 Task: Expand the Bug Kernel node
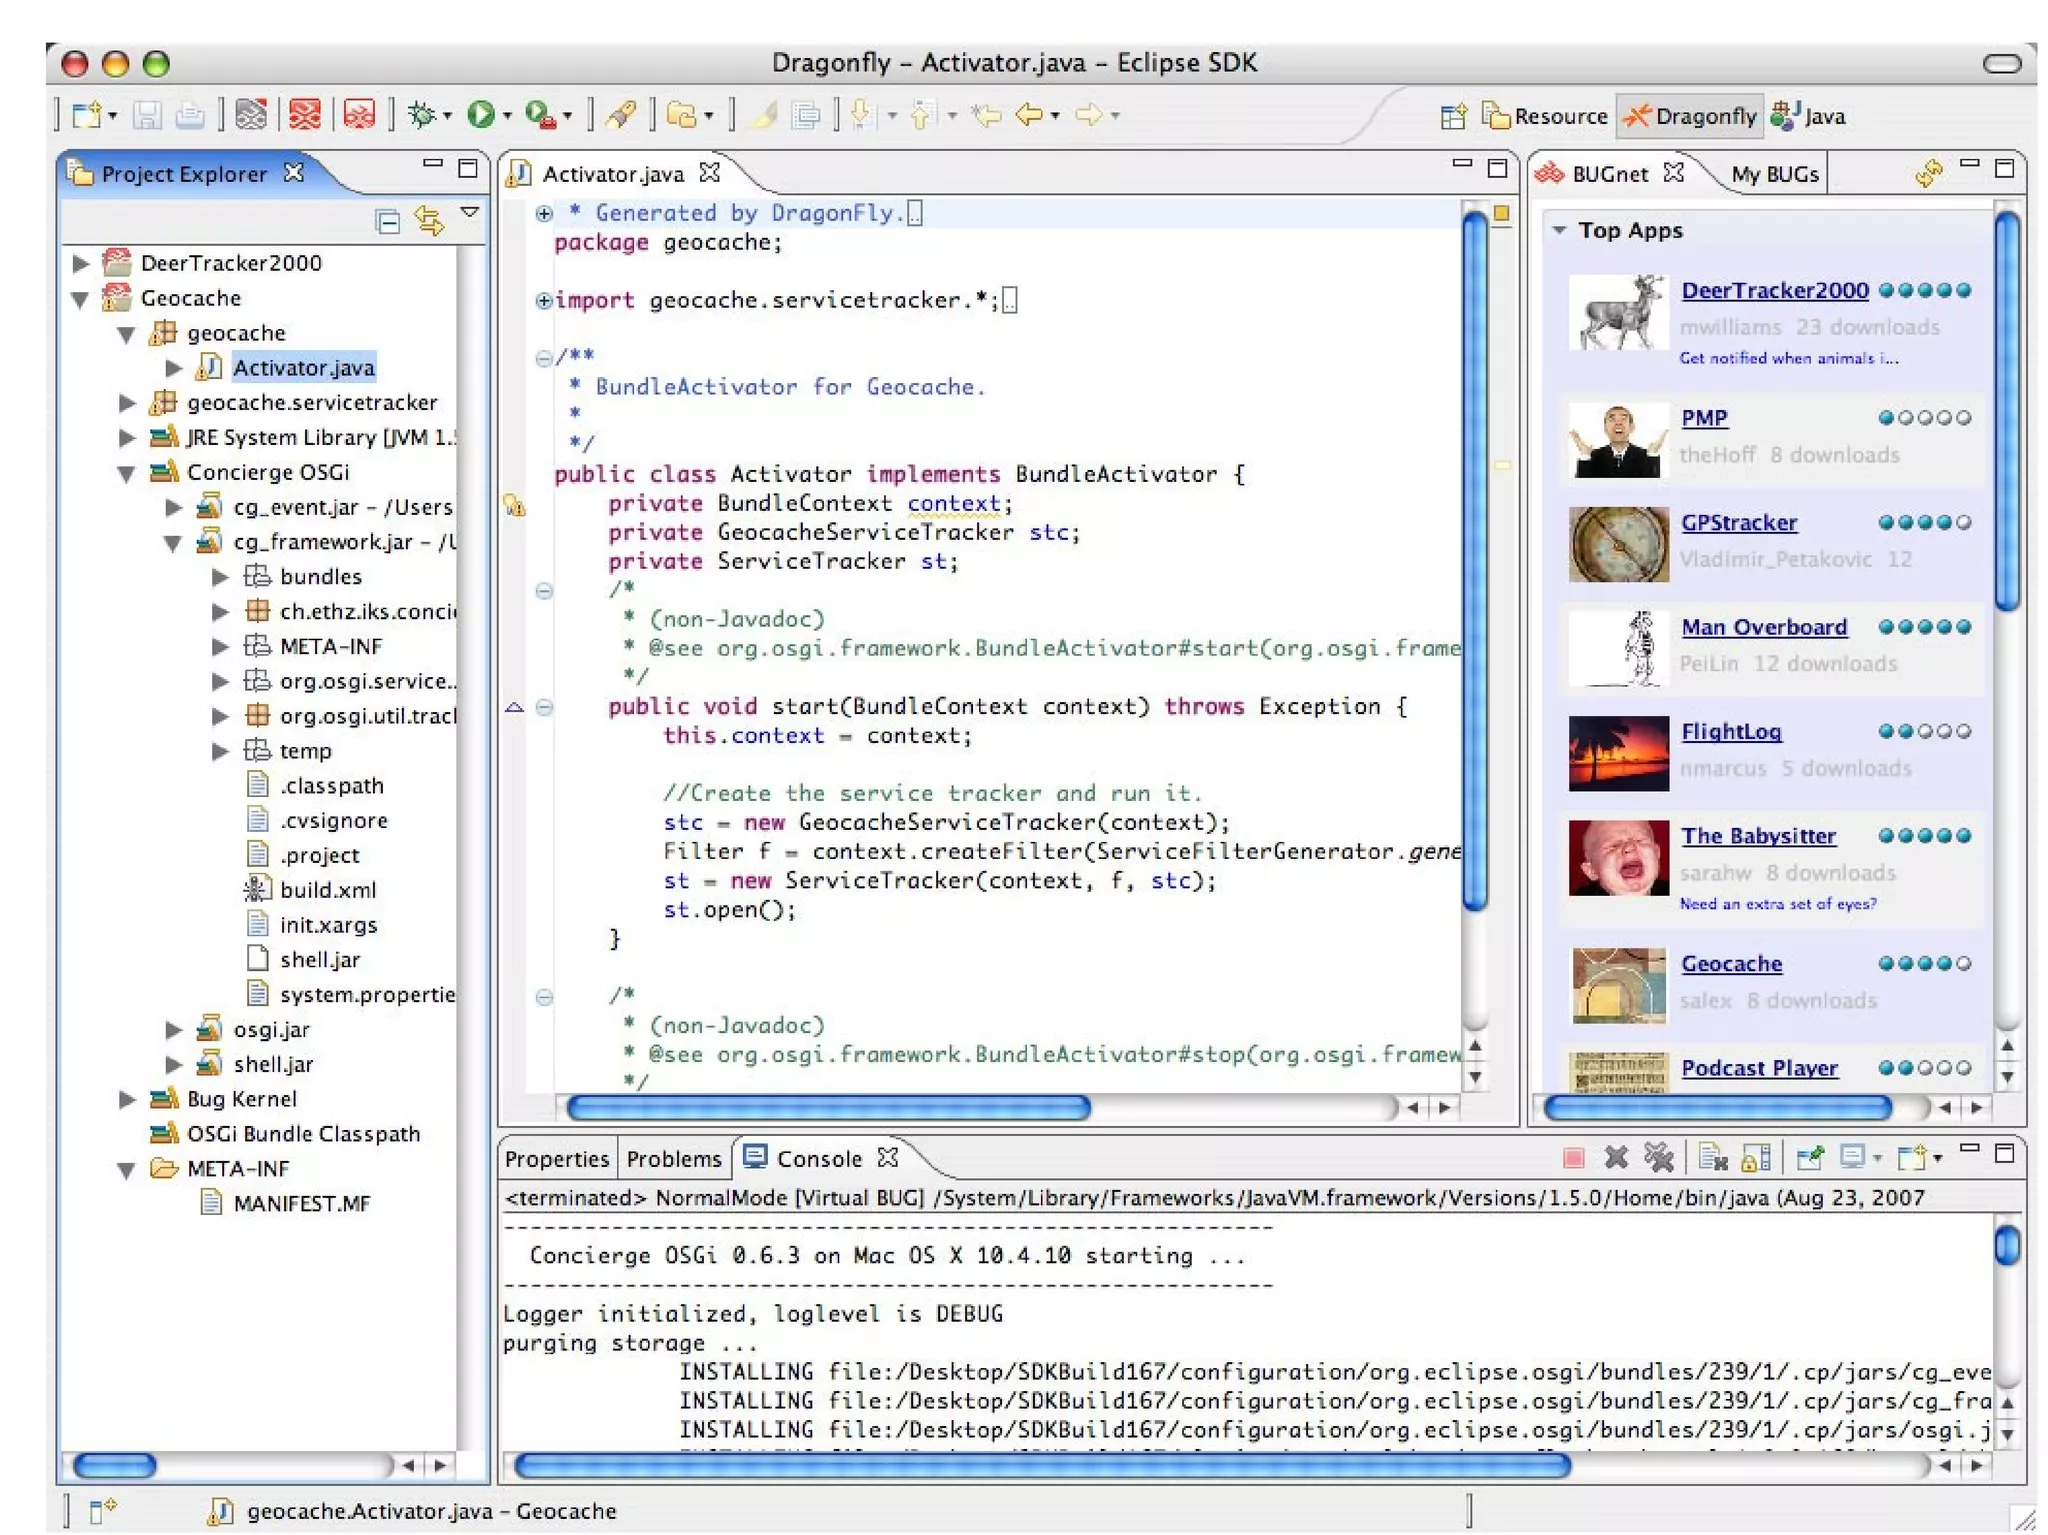coord(127,1099)
